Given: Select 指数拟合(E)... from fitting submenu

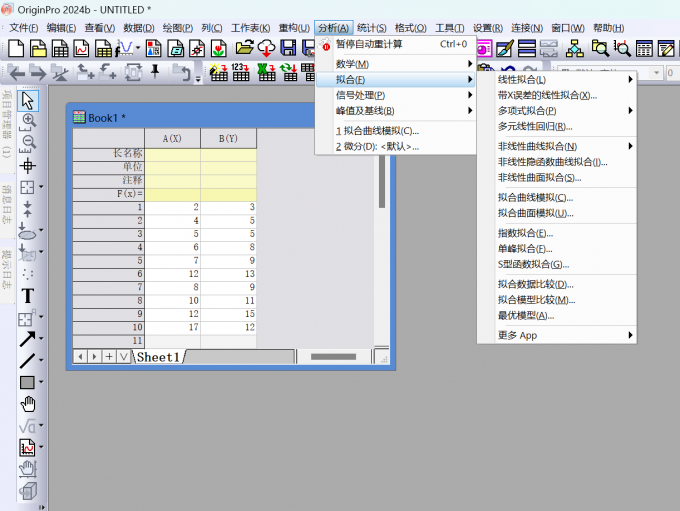Looking at the screenshot, I should point(557,233).
